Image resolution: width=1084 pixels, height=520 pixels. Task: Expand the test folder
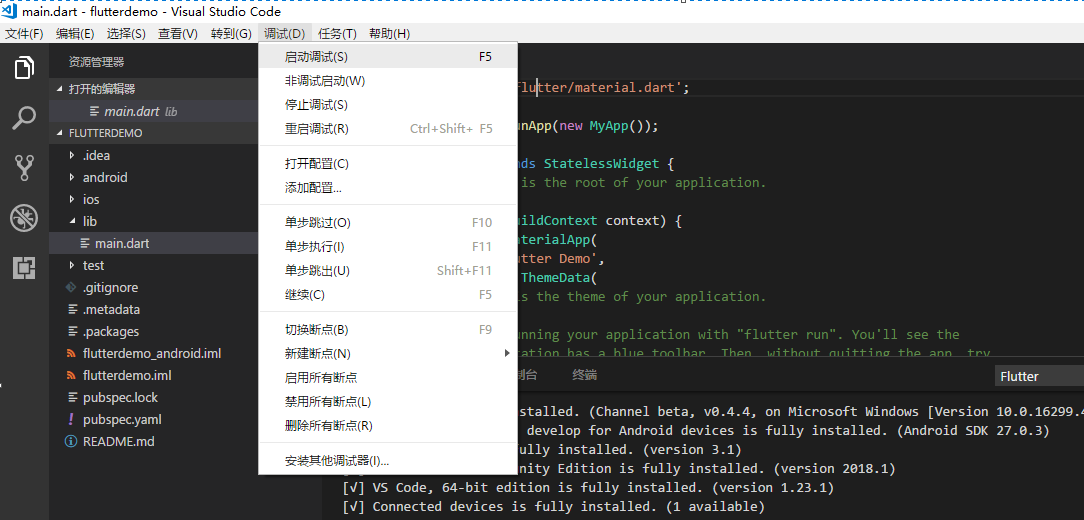[x=72, y=266]
